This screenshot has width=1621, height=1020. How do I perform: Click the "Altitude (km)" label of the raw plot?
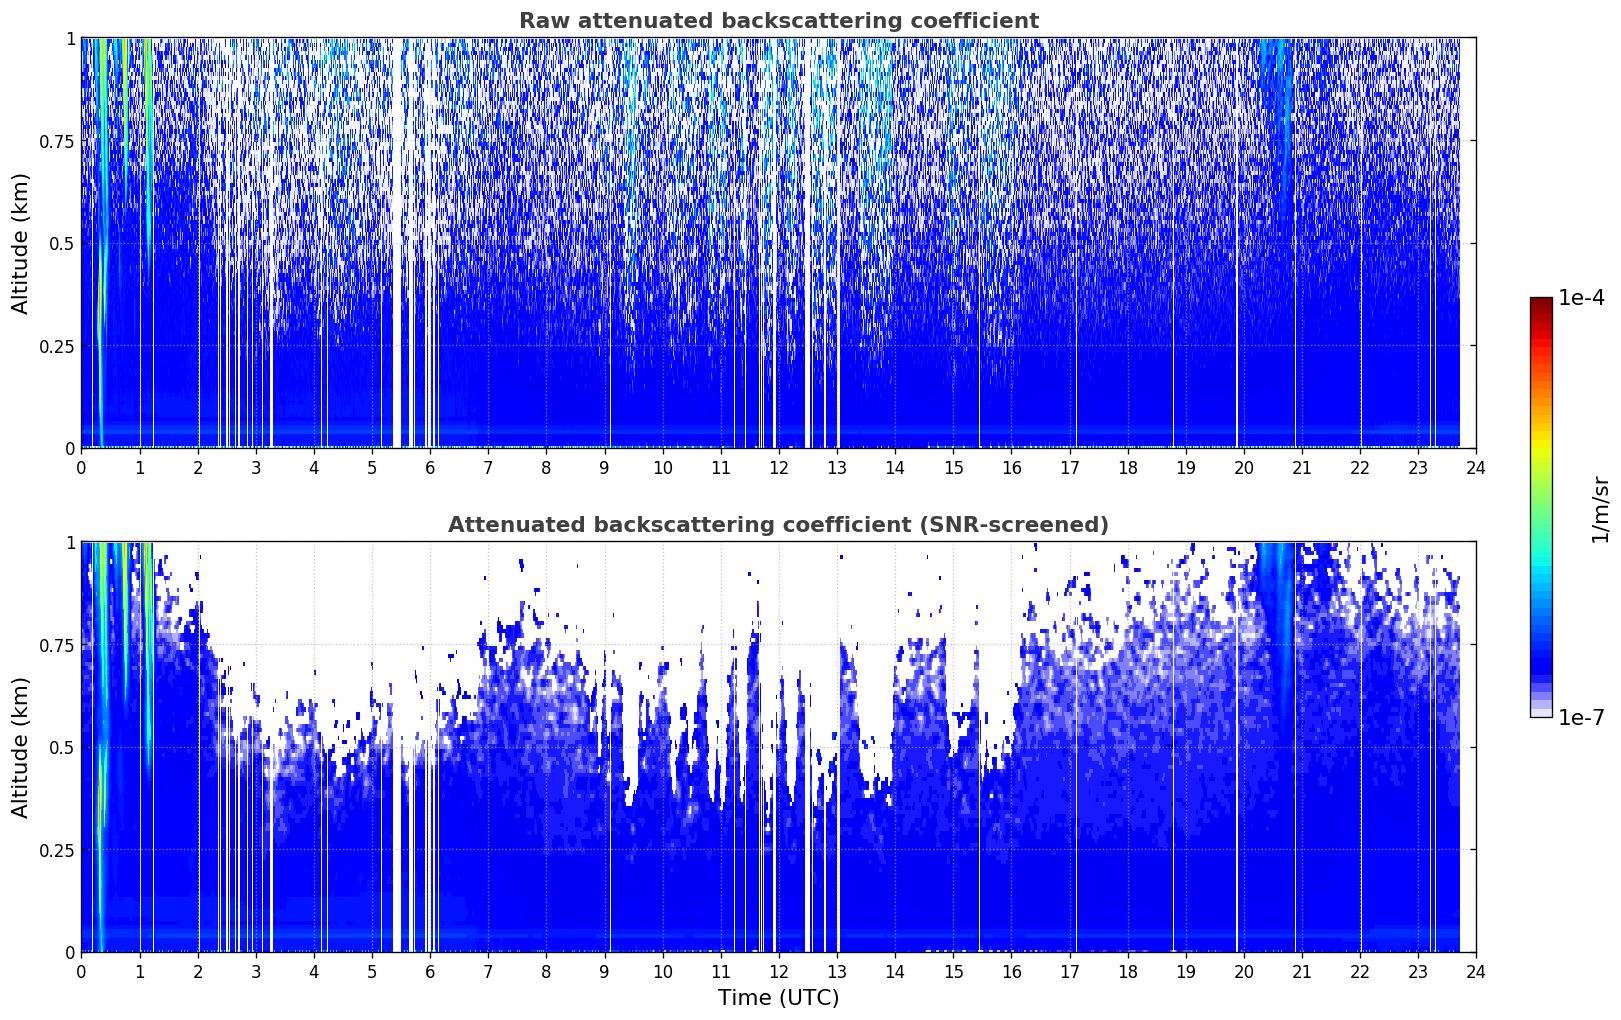click(21, 243)
